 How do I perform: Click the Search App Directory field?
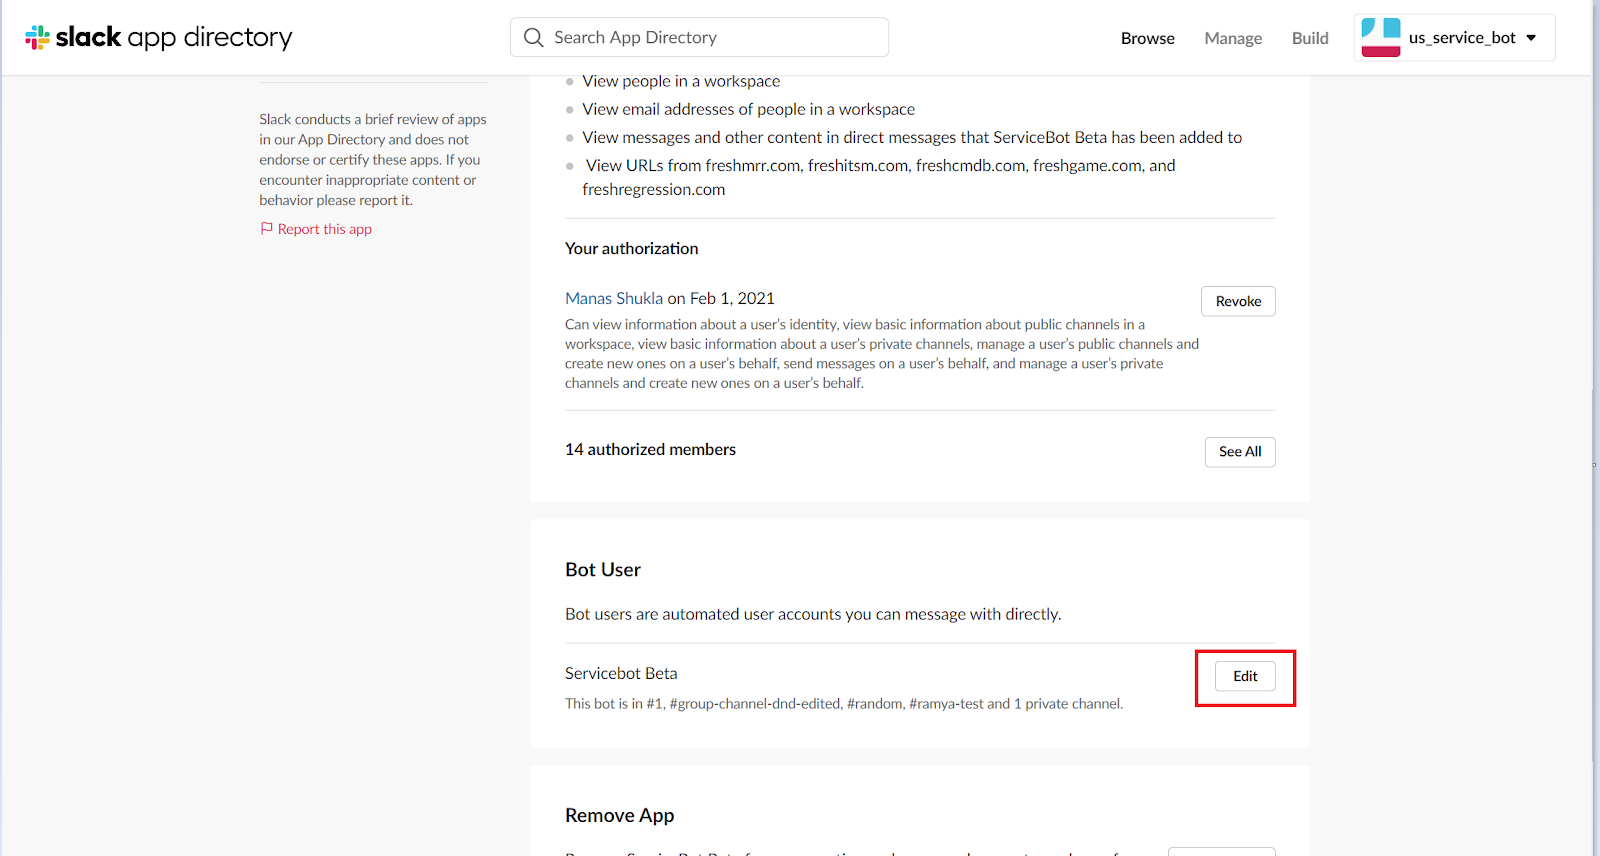point(699,37)
